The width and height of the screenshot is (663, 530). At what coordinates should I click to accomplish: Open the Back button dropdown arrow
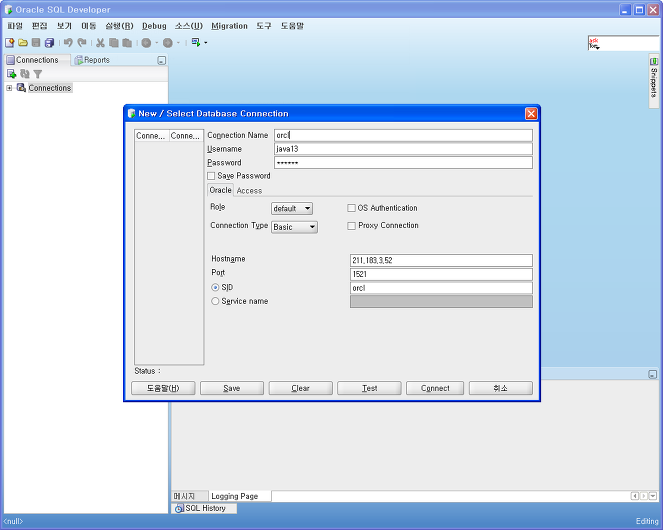[156, 43]
